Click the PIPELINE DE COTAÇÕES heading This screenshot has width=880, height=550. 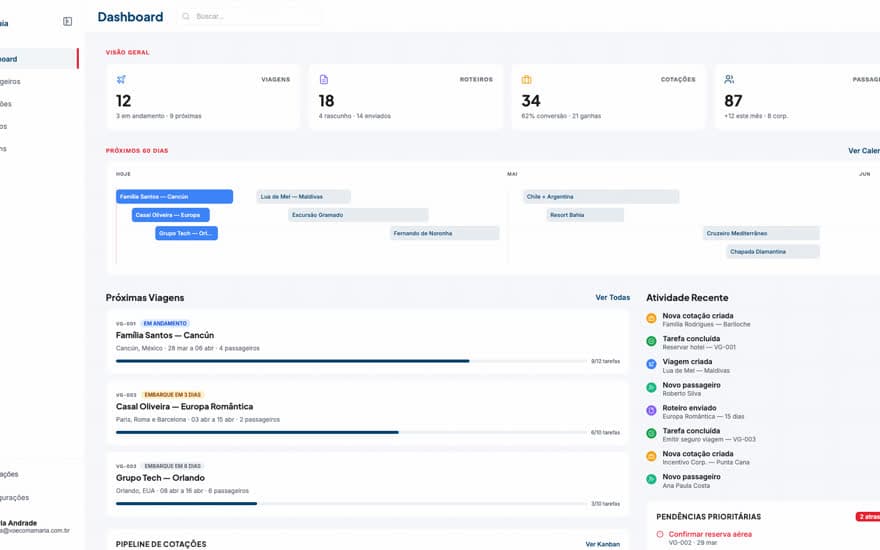[x=161, y=544]
